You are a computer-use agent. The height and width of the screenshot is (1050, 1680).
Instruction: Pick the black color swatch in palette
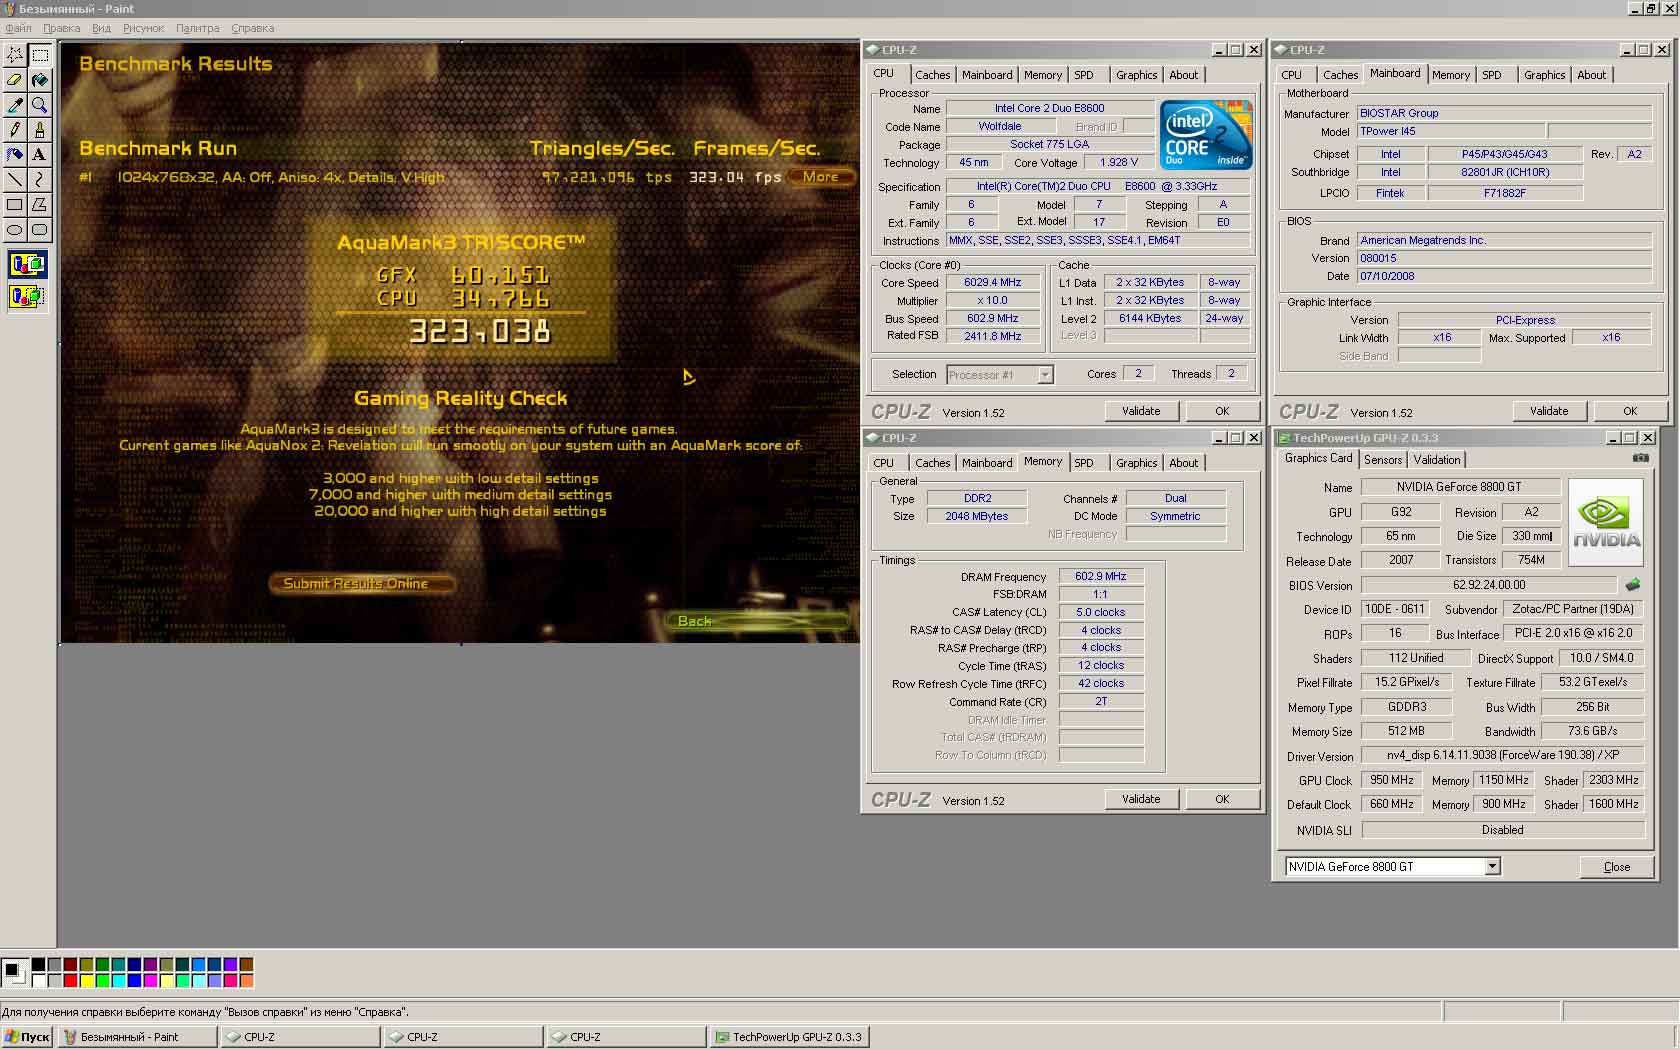click(x=38, y=965)
